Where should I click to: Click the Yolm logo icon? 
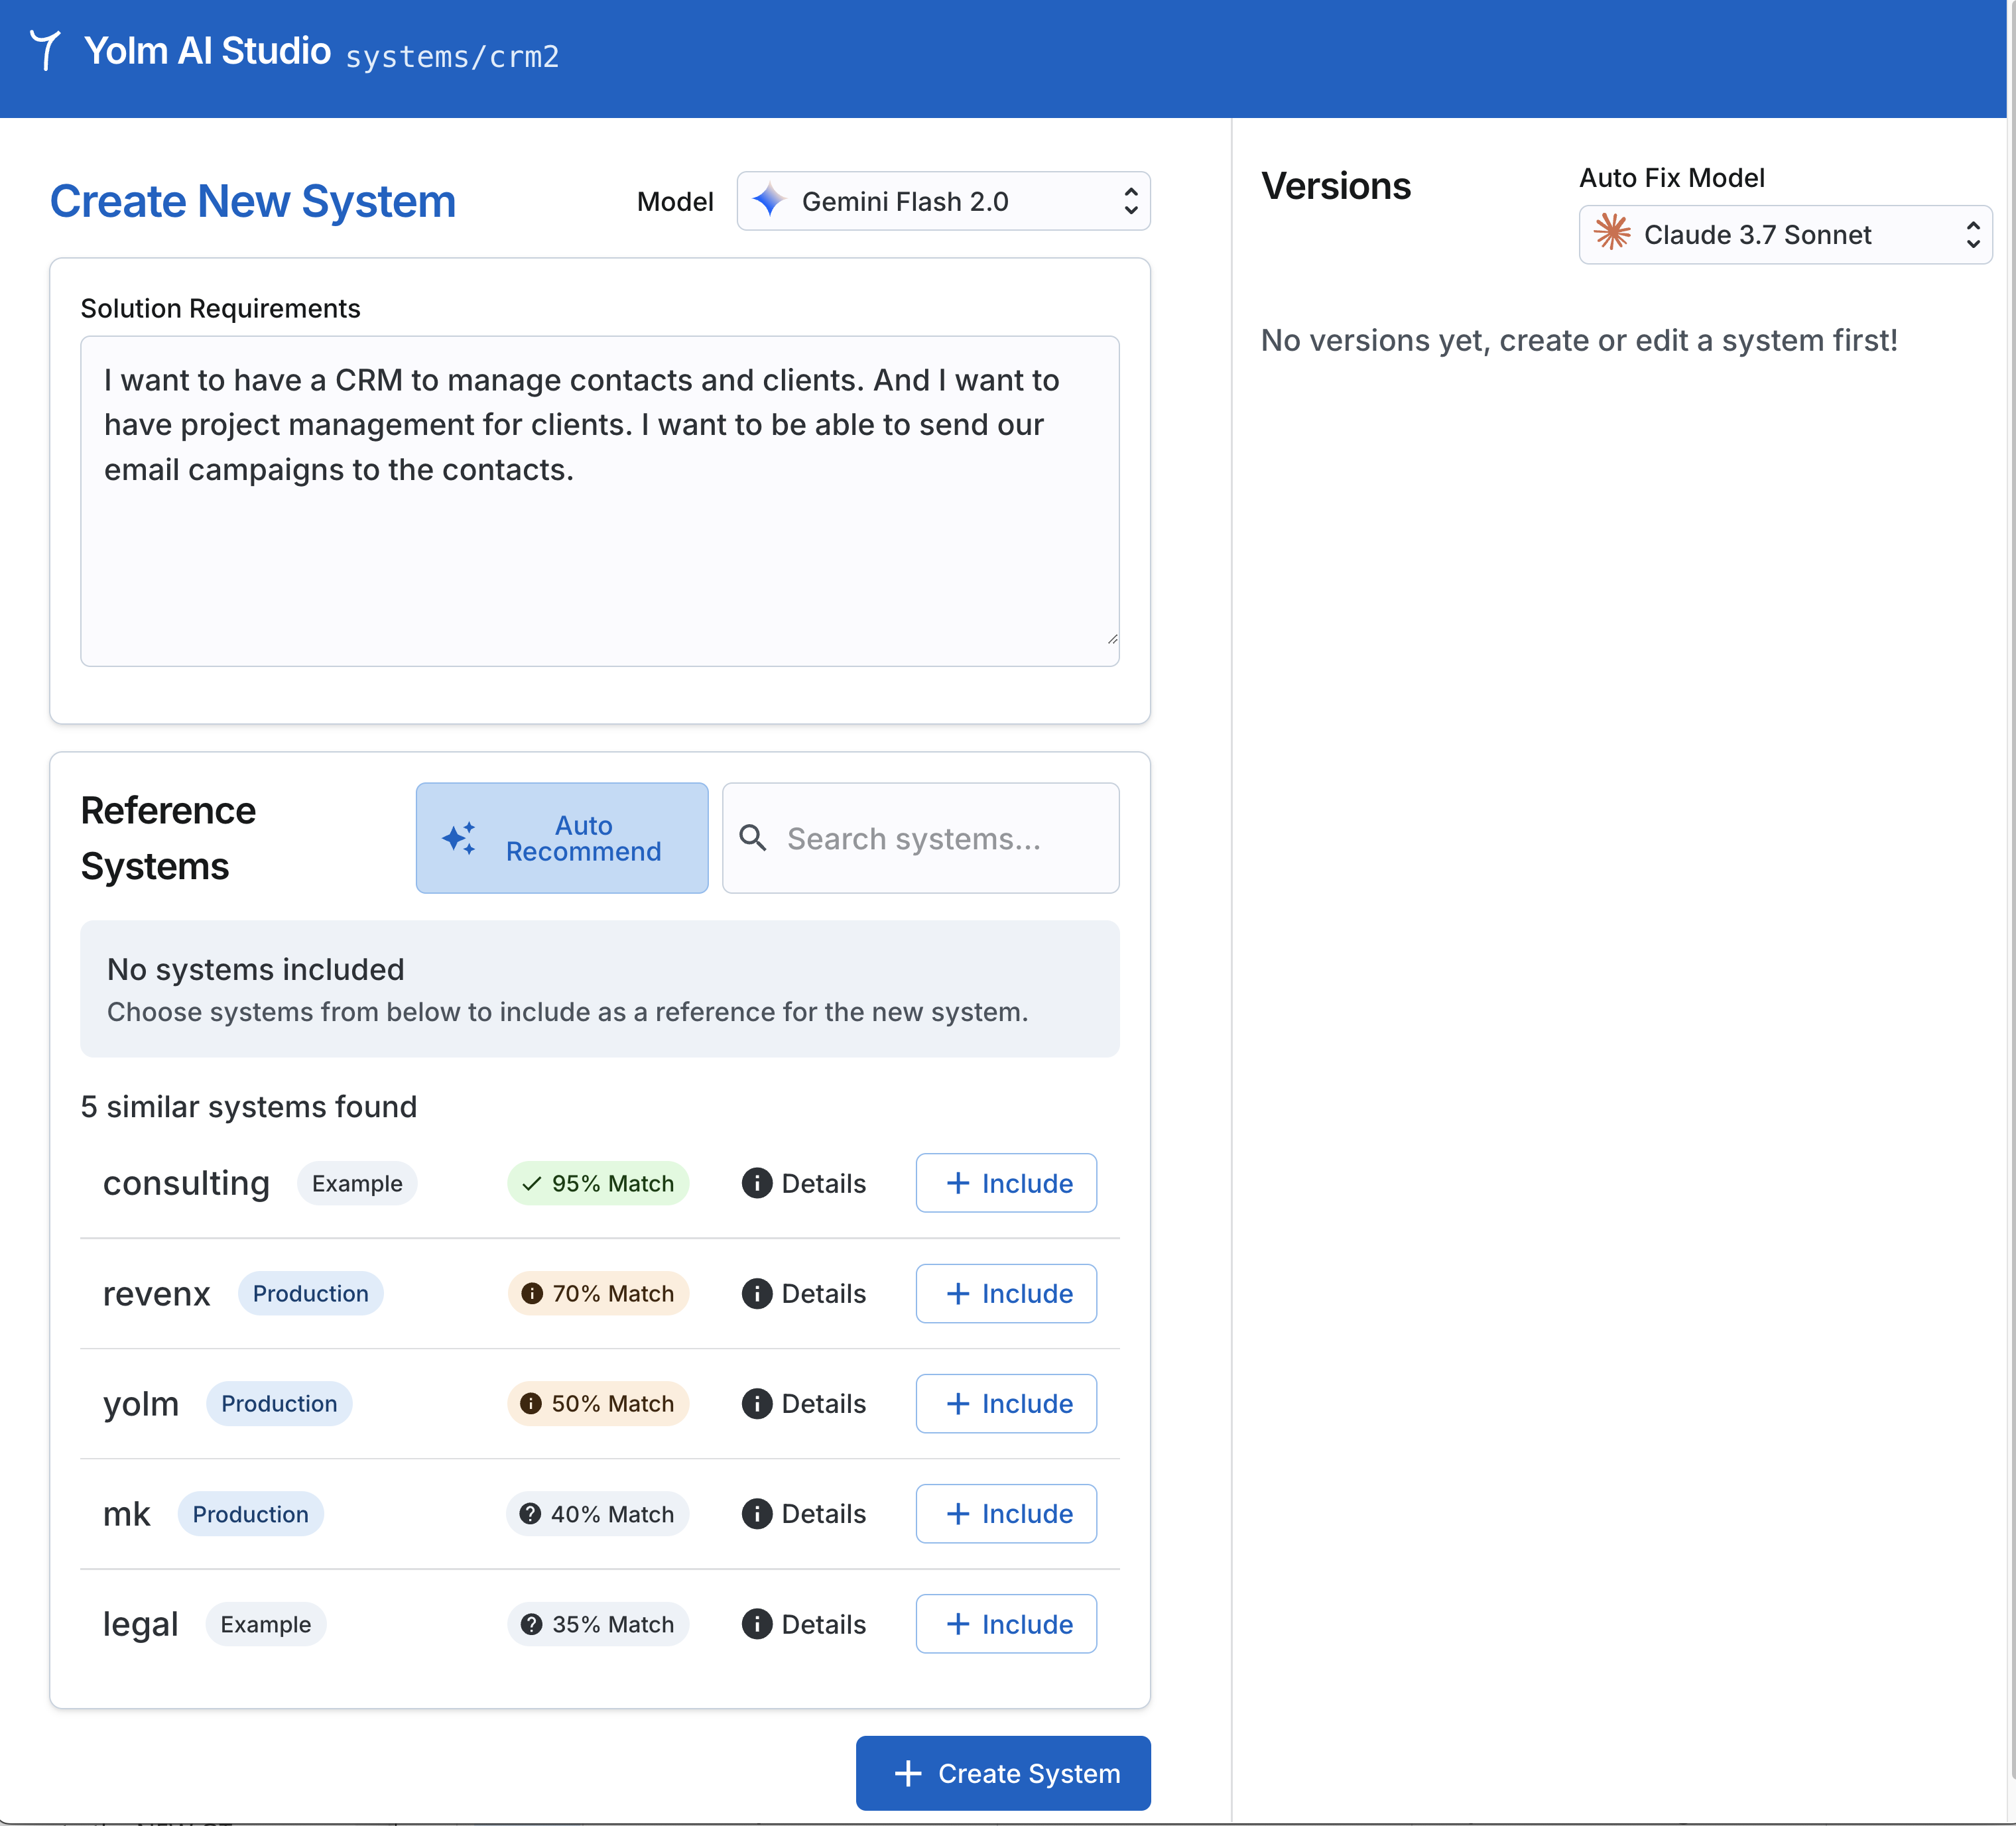tap(46, 50)
